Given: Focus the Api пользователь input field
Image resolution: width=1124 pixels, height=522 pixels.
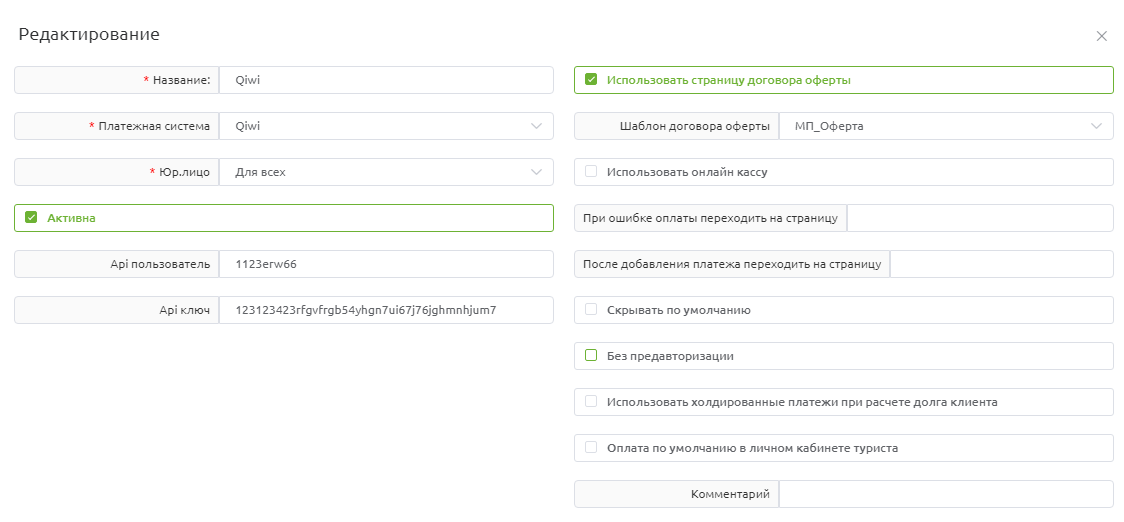Looking at the screenshot, I should (x=386, y=264).
